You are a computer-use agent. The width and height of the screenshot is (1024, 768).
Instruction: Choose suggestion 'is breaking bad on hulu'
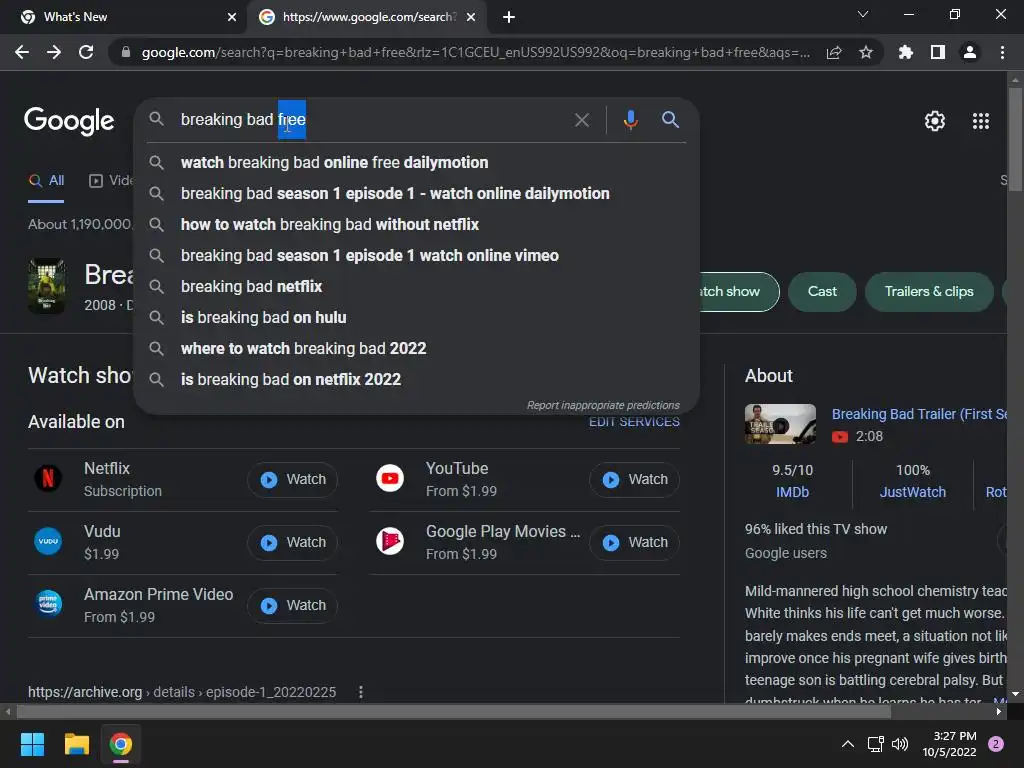click(x=416, y=317)
